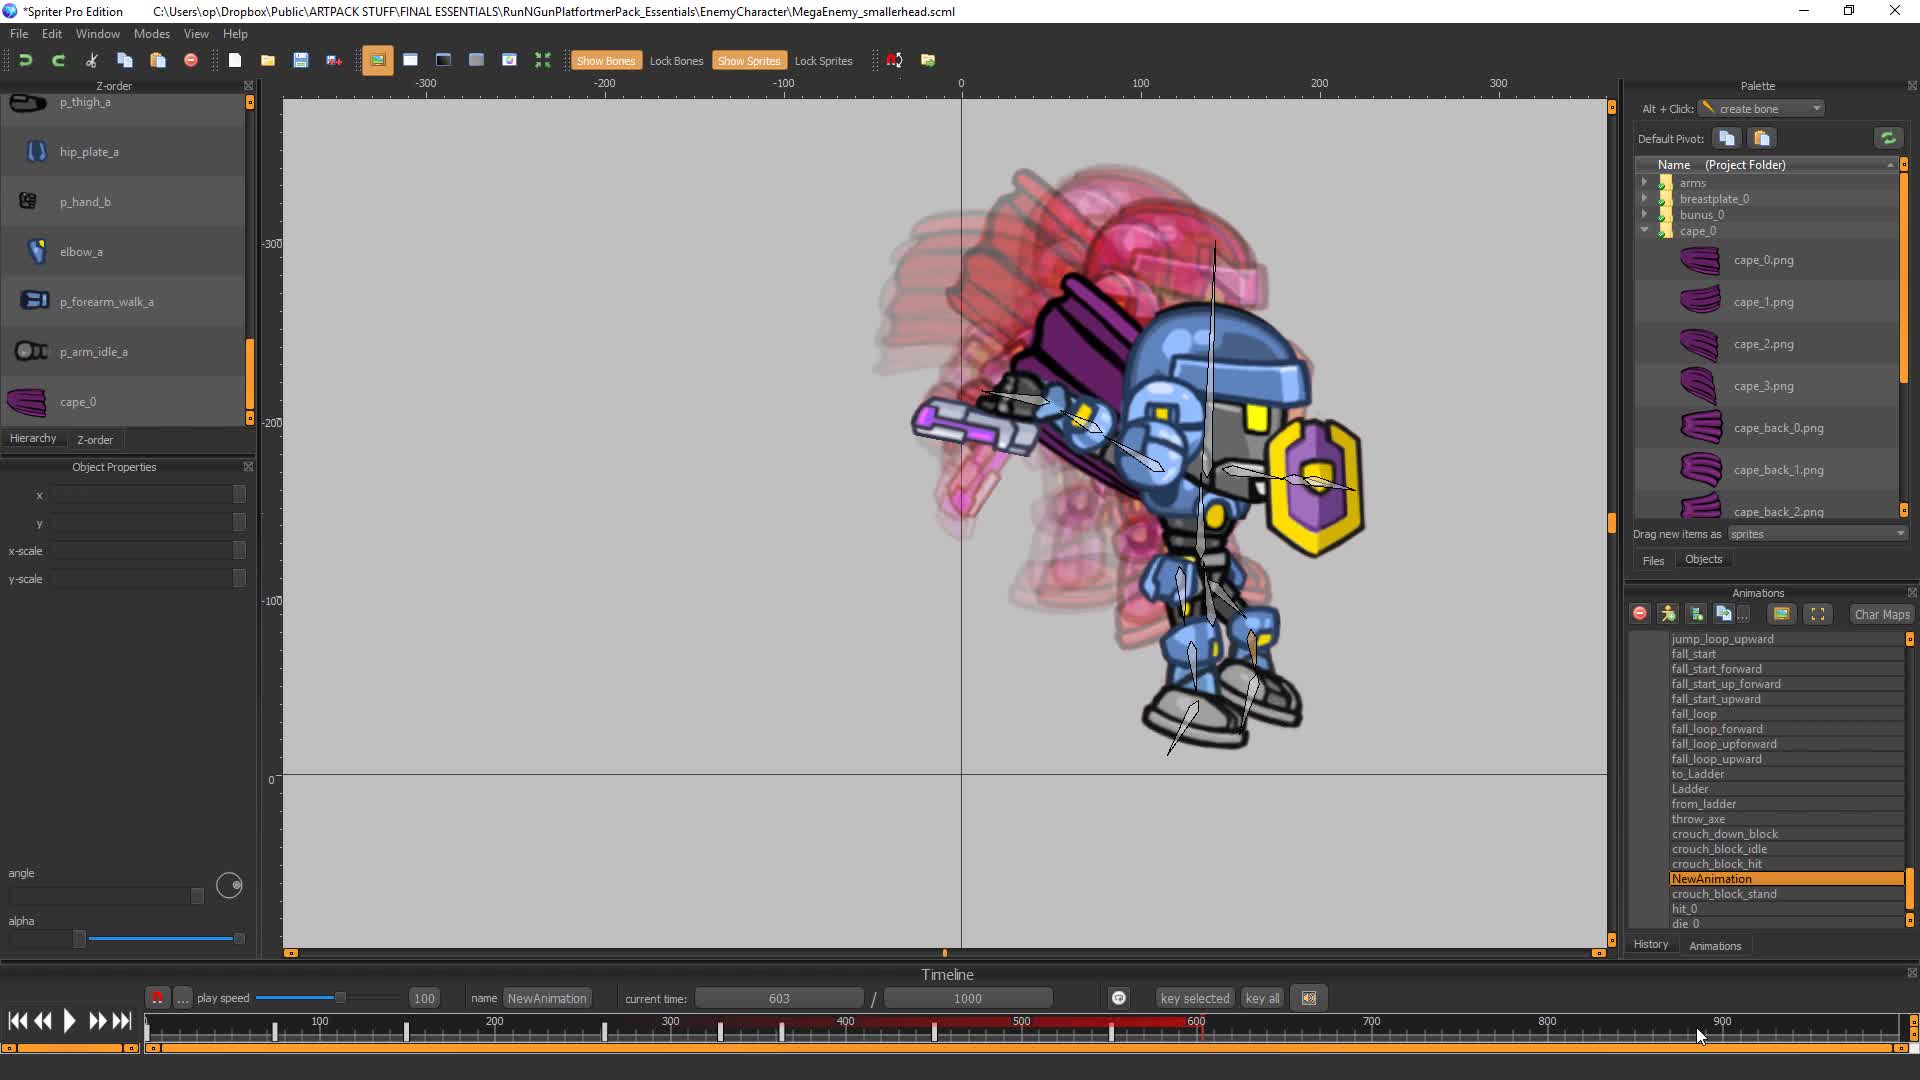The image size is (1920, 1080).
Task: Toggle Show Sprites button
Action: 748,61
